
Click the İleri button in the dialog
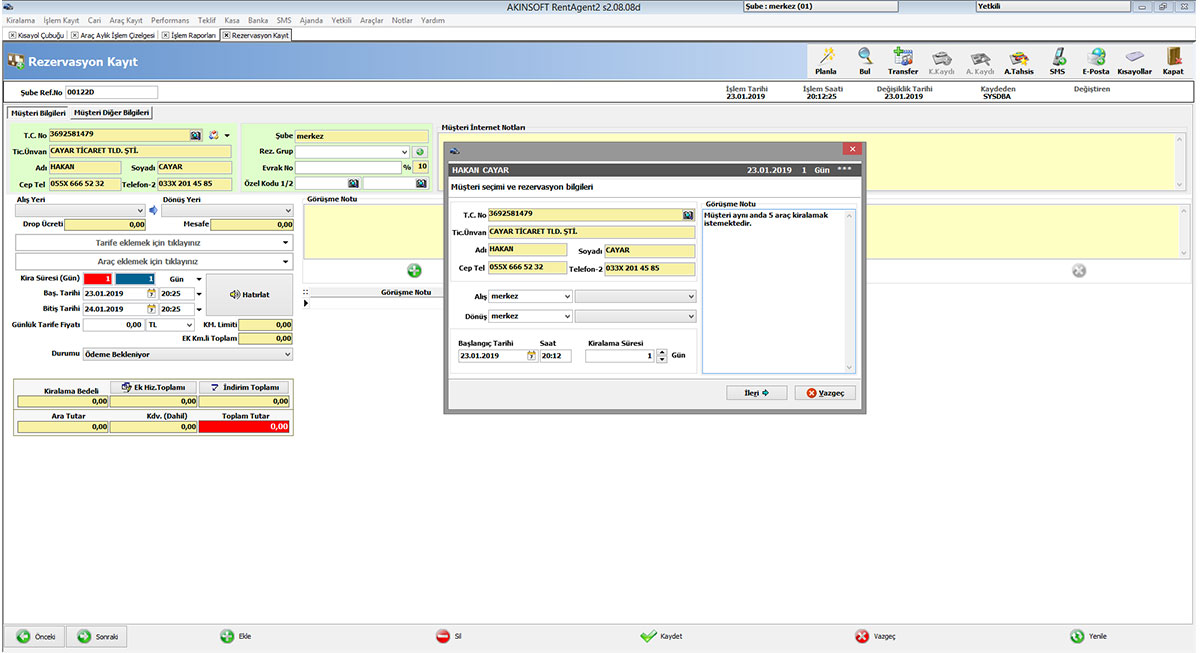pos(757,392)
